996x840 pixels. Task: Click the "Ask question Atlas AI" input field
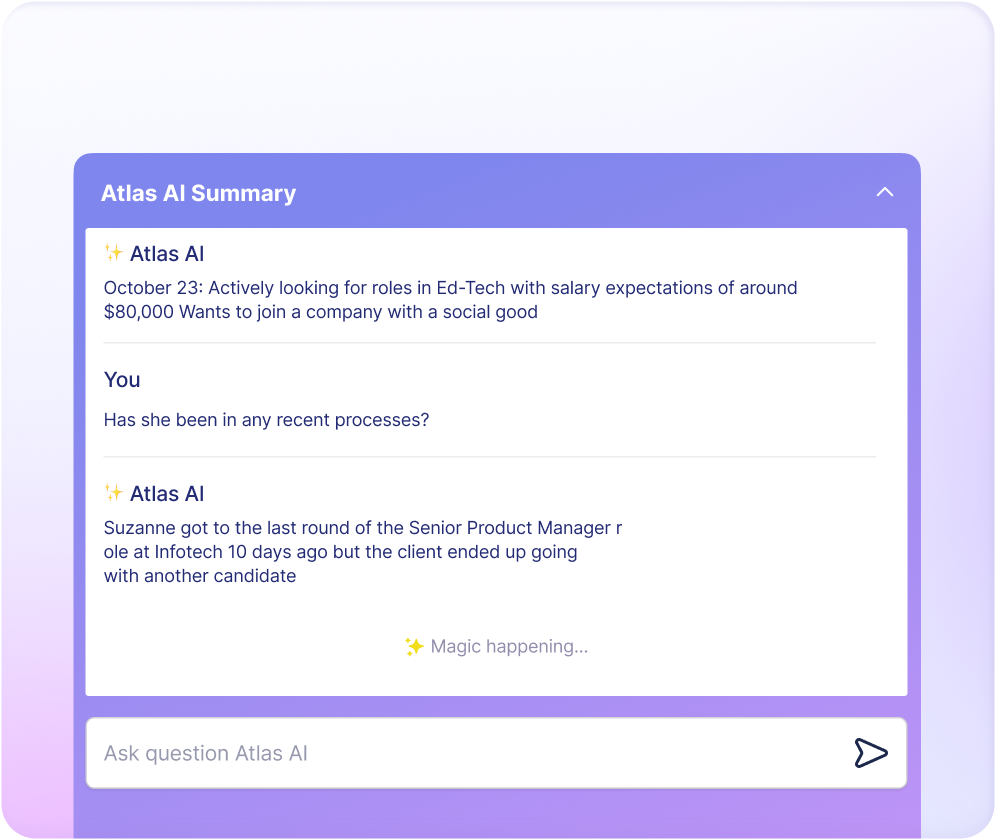[x=470, y=753]
